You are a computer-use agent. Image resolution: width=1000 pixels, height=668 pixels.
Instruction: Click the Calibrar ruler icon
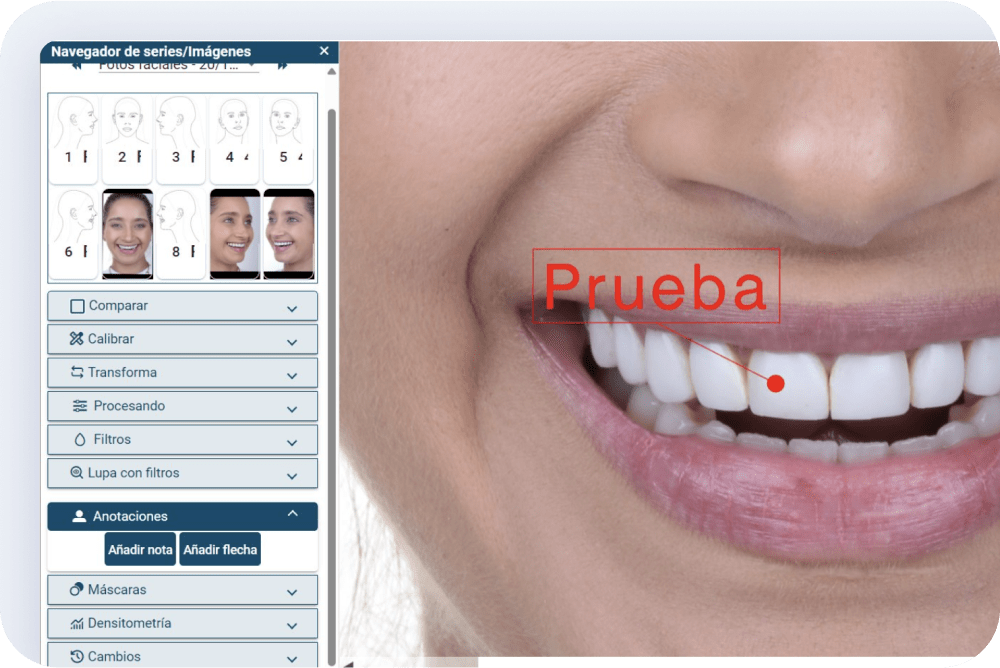(x=77, y=339)
